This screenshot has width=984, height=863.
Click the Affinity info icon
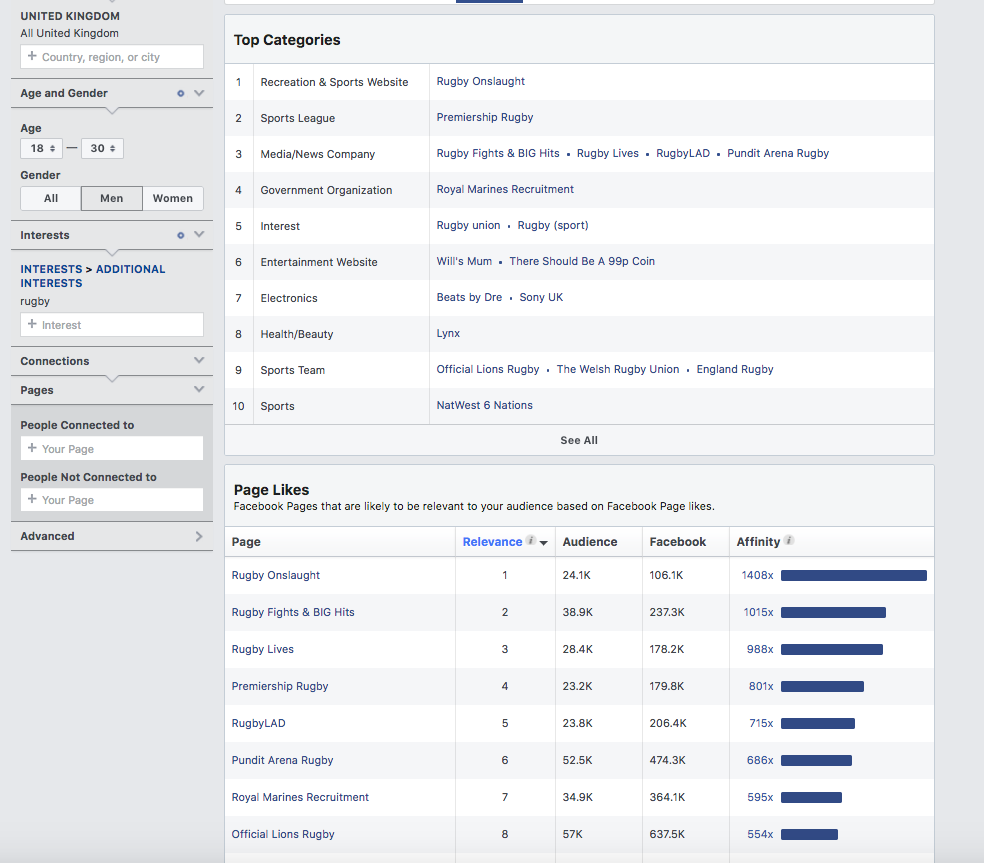point(789,540)
